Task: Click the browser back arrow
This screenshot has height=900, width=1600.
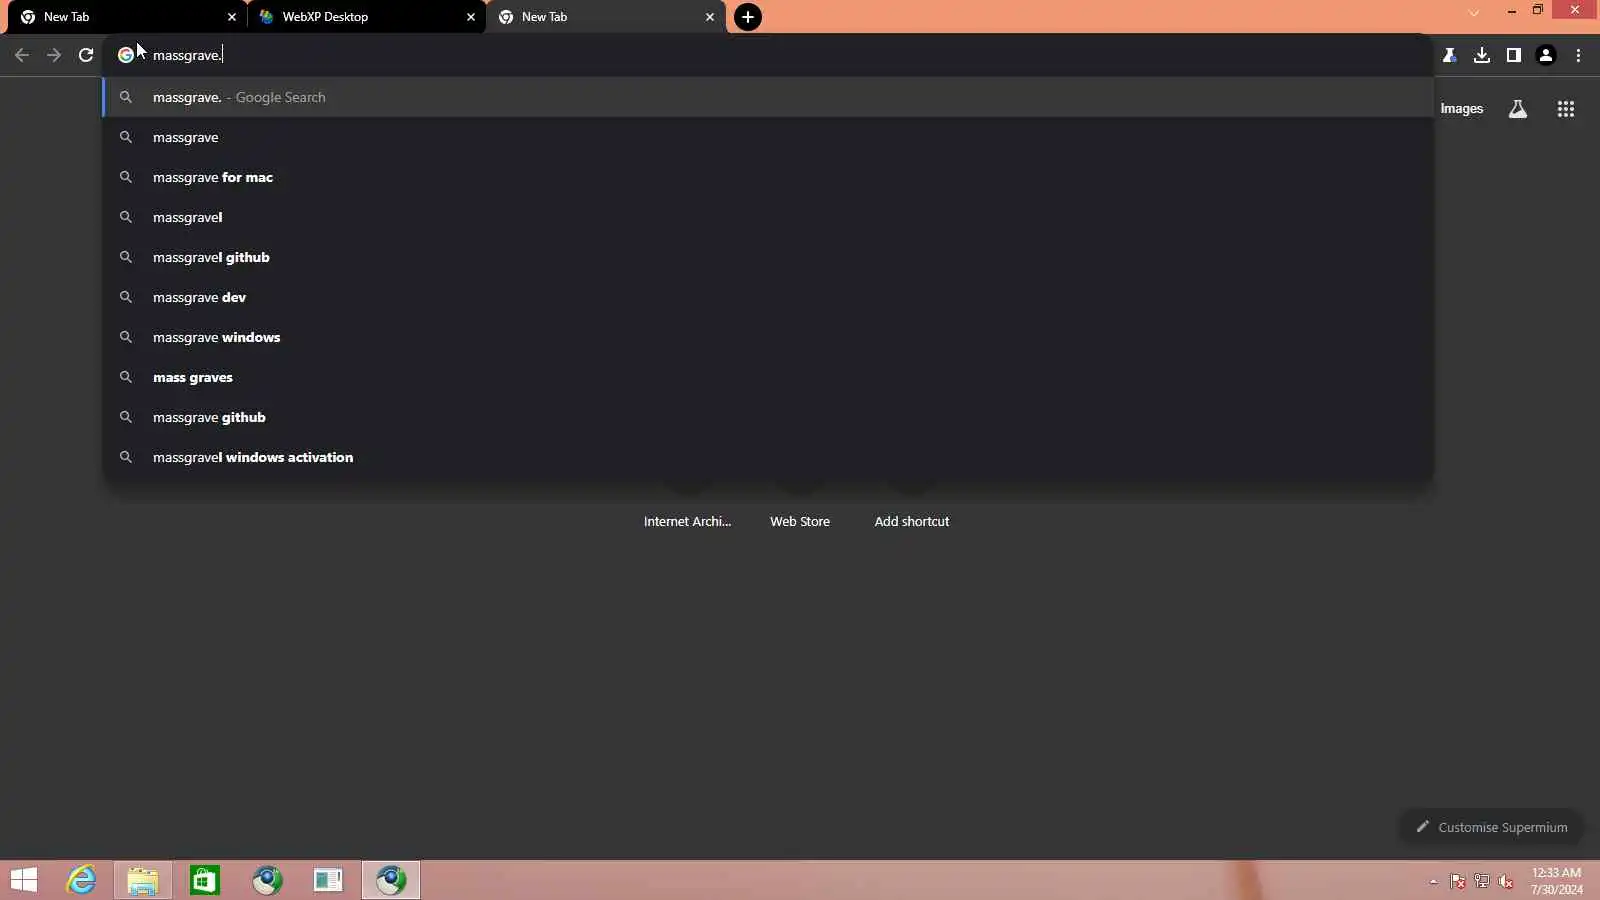Action: tap(22, 55)
